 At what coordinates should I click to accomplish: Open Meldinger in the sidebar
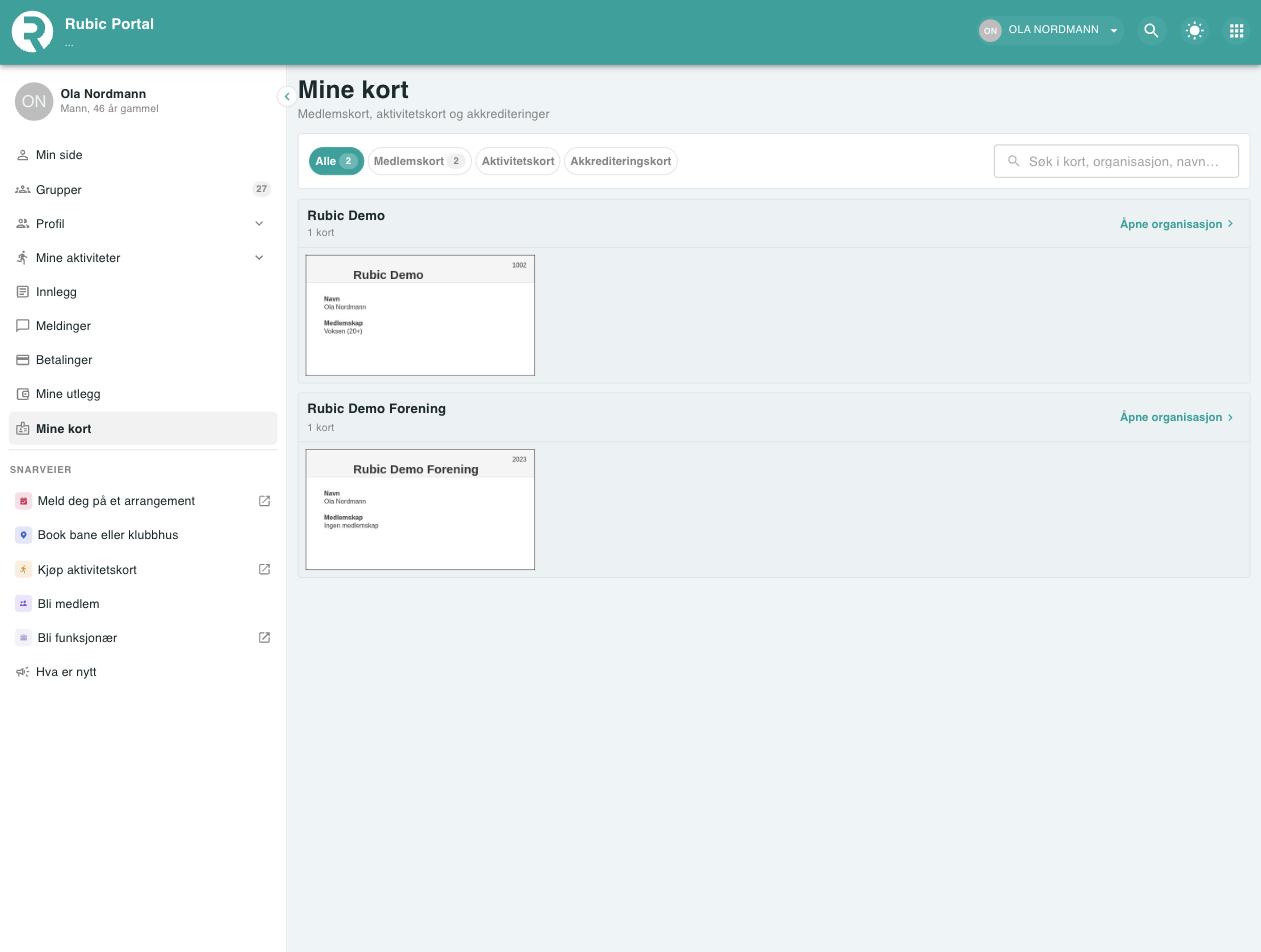tap(143, 326)
